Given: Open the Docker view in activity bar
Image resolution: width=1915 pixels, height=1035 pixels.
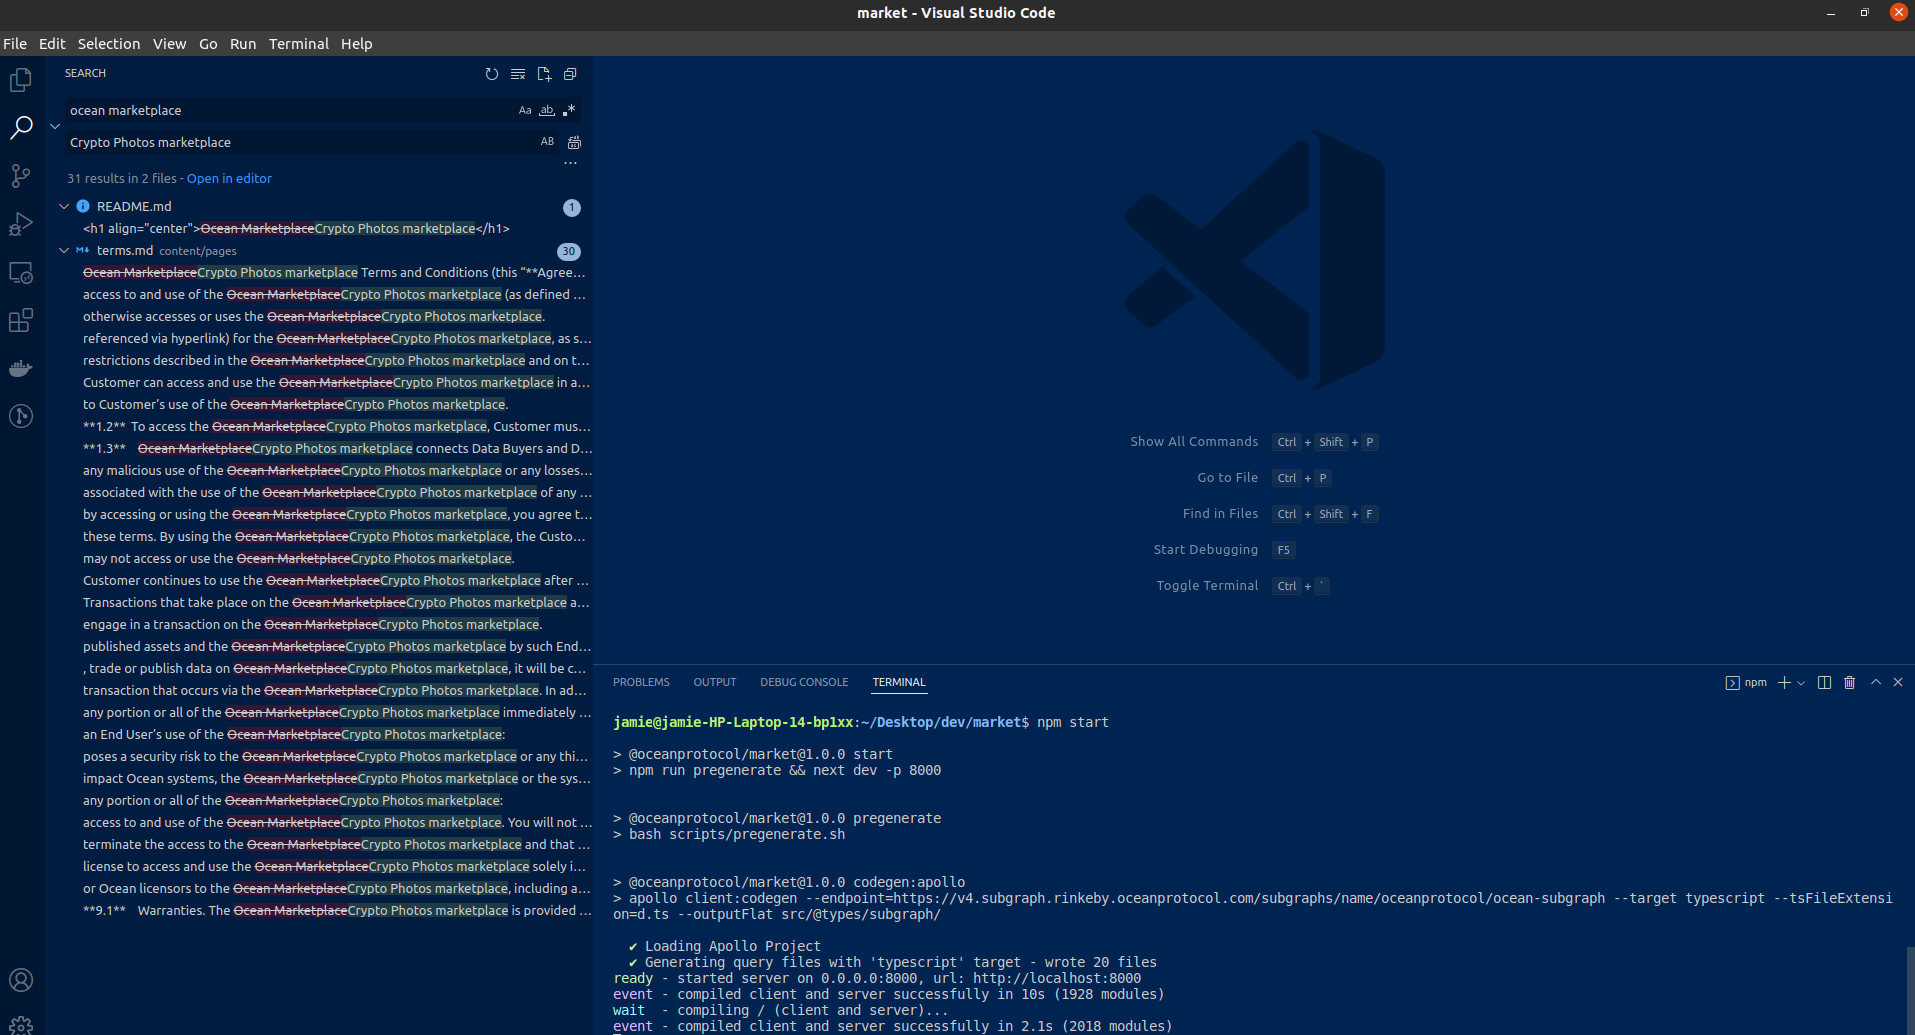Looking at the screenshot, I should click(21, 368).
